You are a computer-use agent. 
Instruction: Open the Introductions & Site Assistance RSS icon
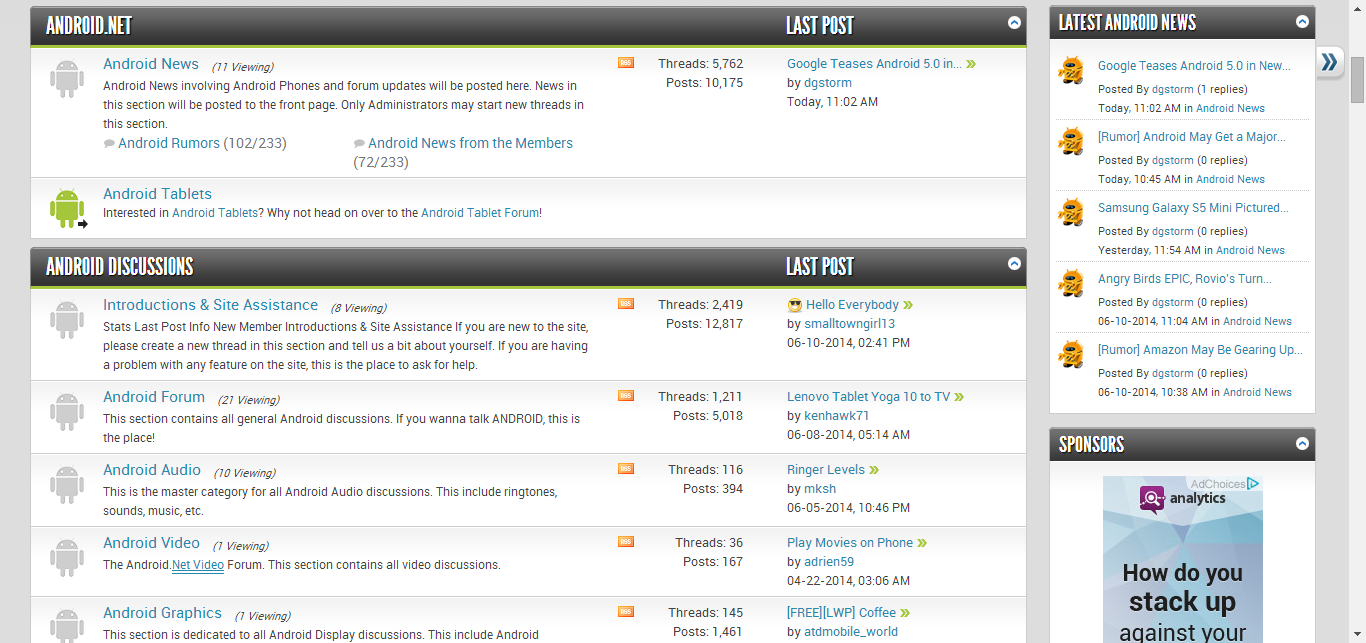pyautogui.click(x=626, y=304)
